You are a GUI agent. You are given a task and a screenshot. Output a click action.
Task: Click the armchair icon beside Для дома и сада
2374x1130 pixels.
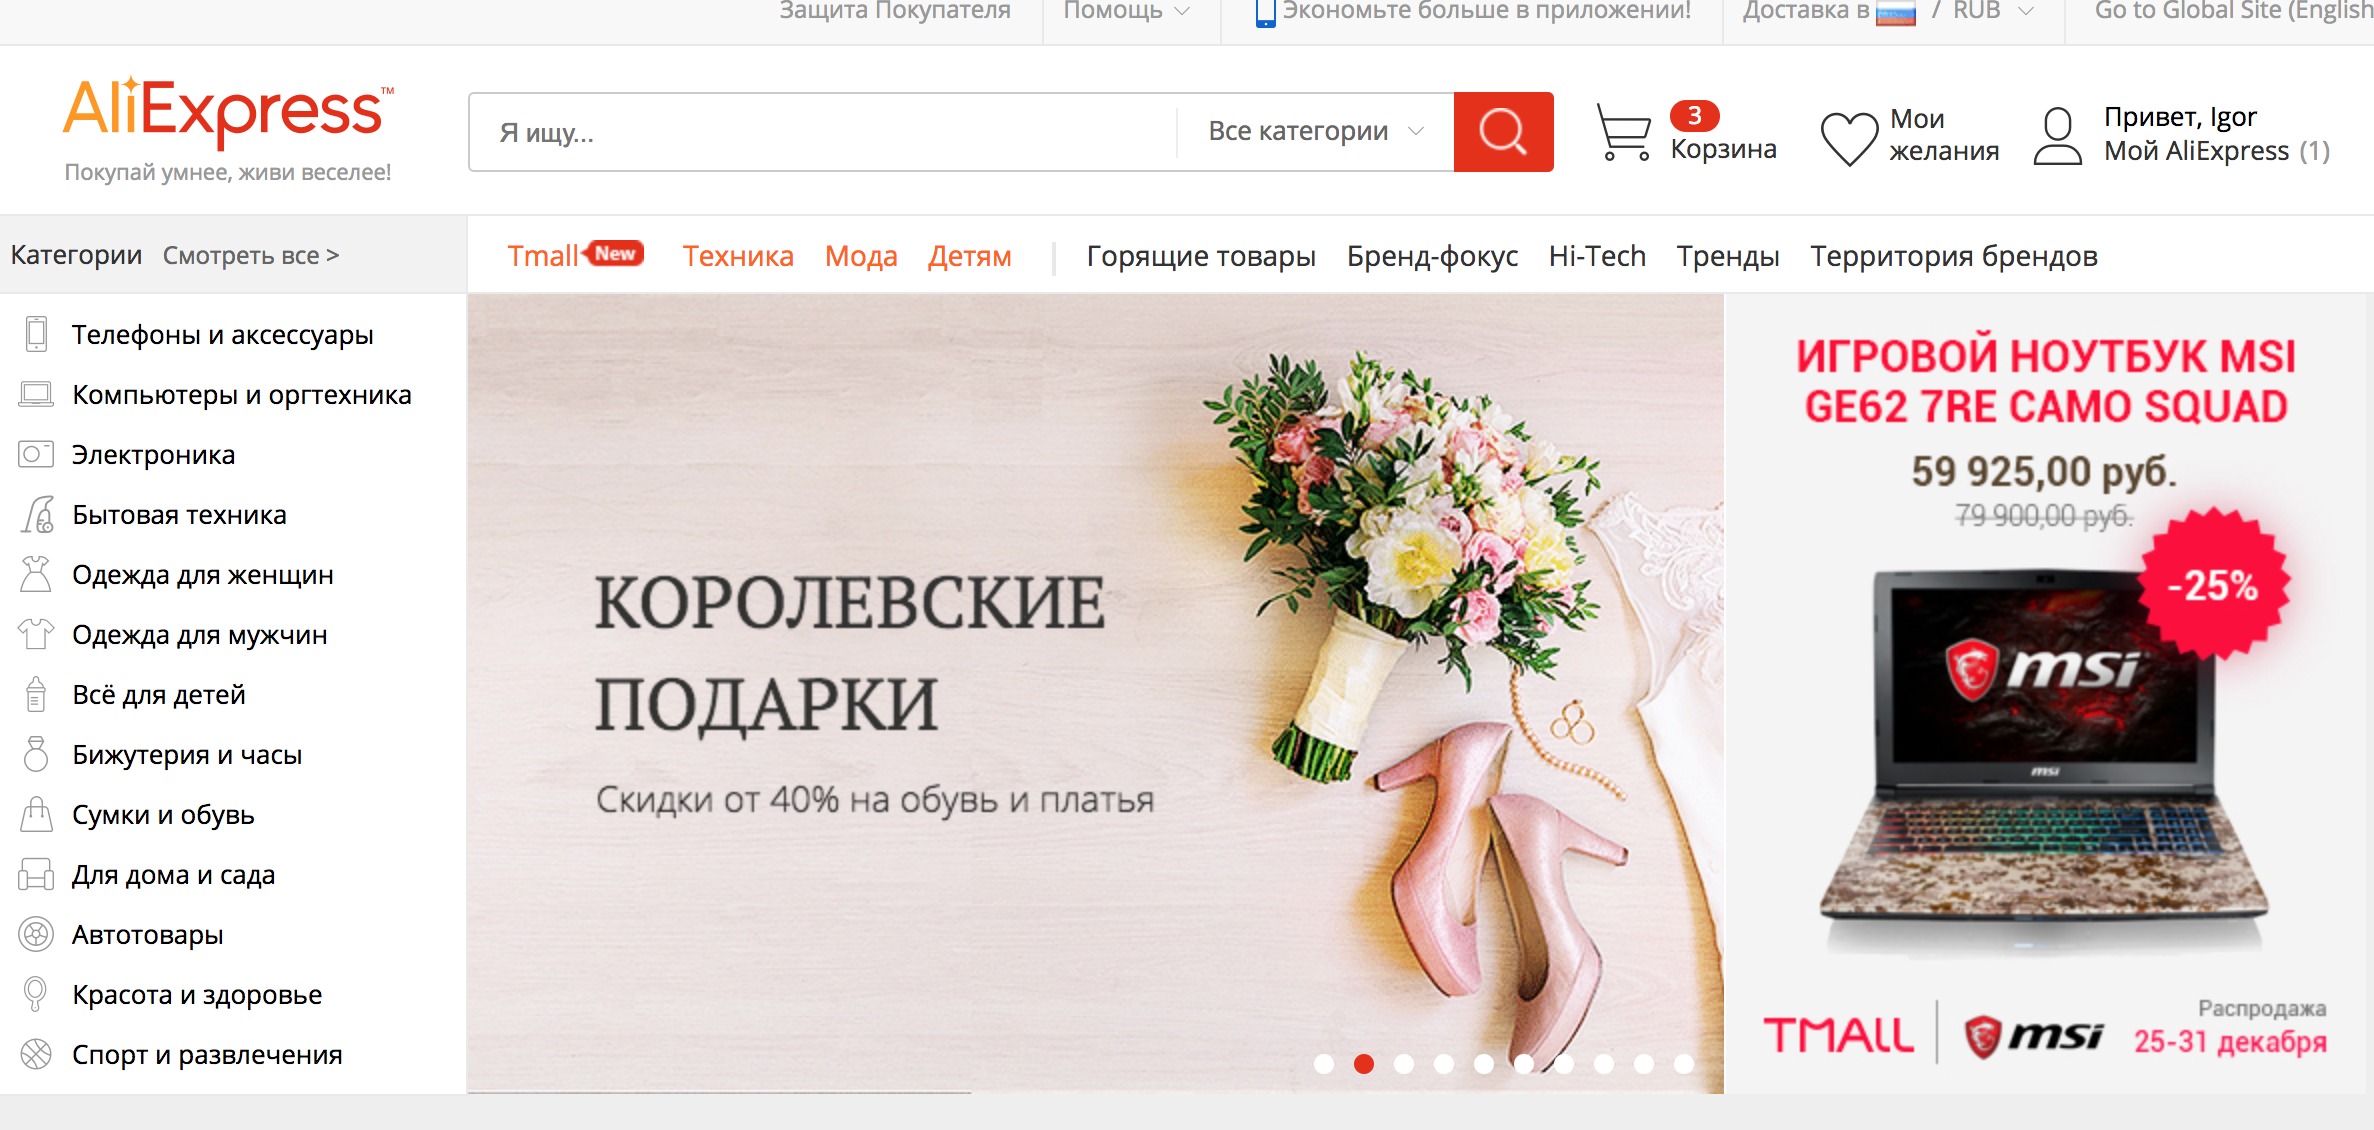click(x=36, y=874)
